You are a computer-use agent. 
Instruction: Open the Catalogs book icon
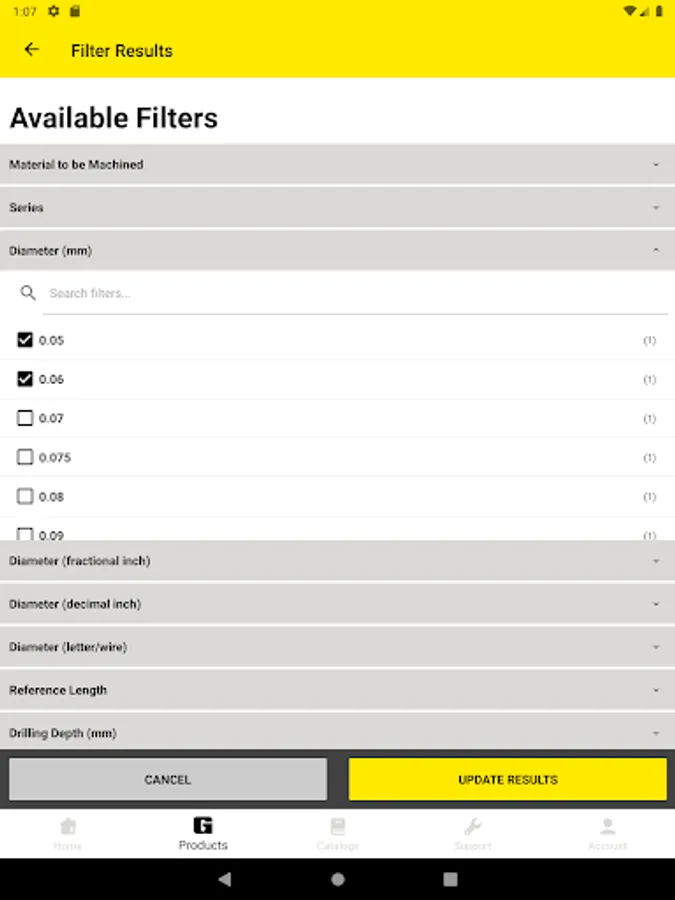(x=338, y=827)
